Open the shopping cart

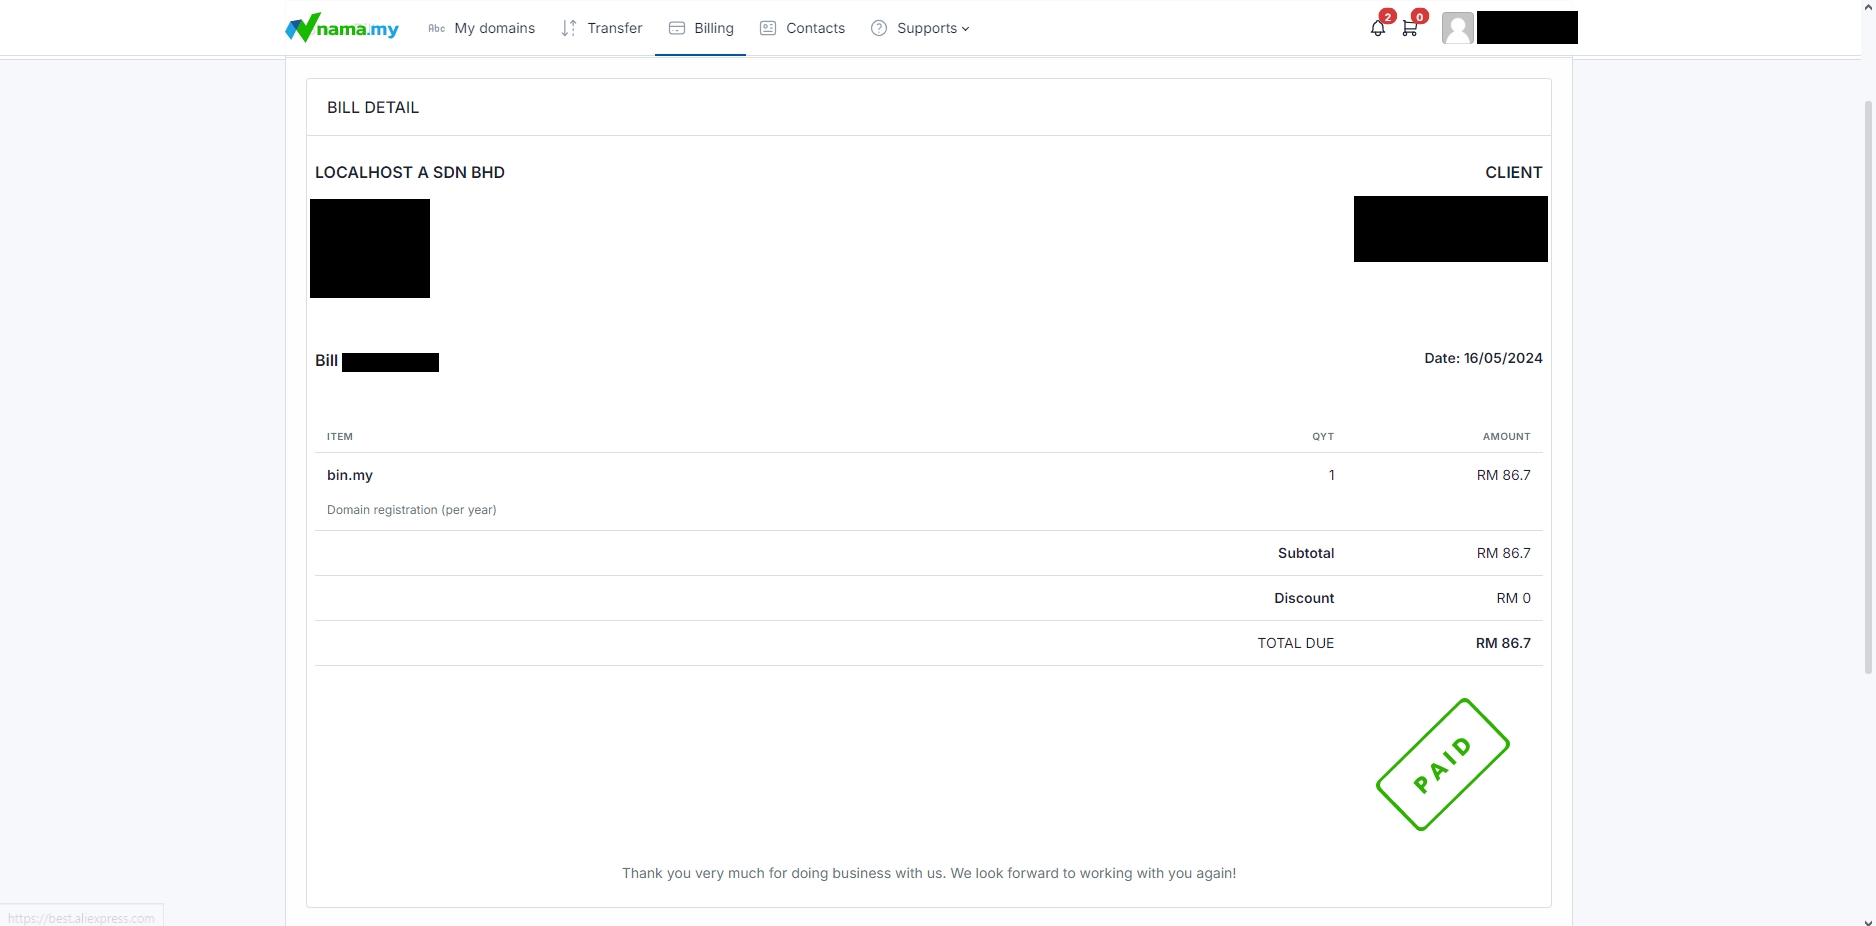point(1410,28)
